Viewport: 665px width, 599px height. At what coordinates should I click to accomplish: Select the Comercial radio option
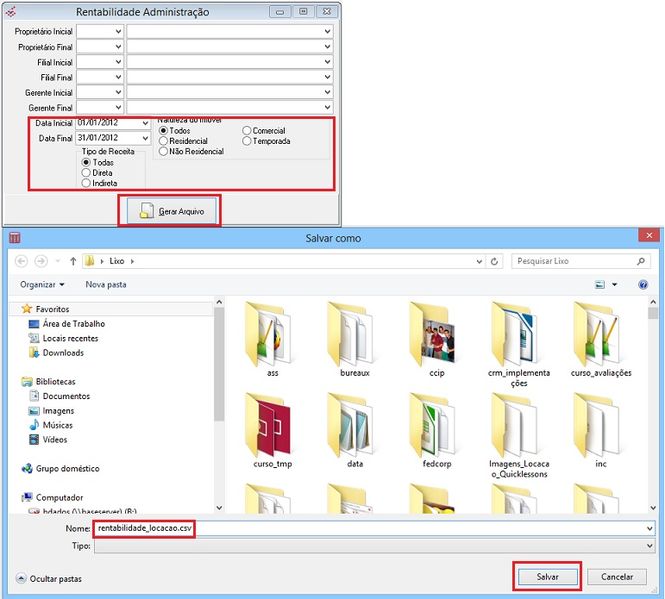246,131
